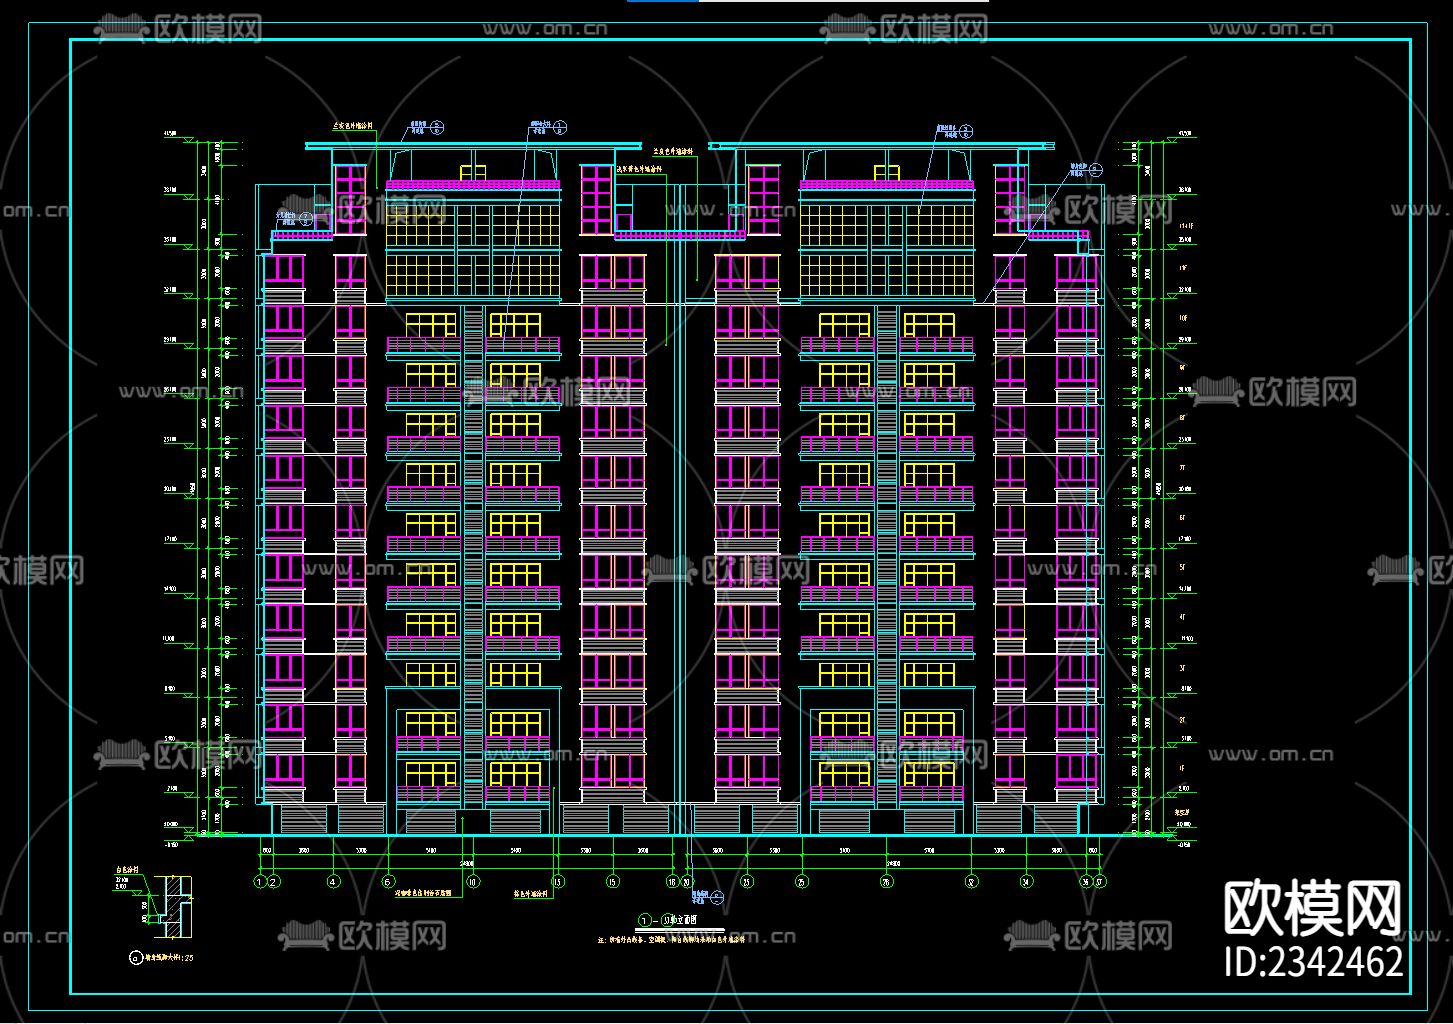Click grid axis bubble number 1
This screenshot has height=1024, width=1453.
pos(260,881)
